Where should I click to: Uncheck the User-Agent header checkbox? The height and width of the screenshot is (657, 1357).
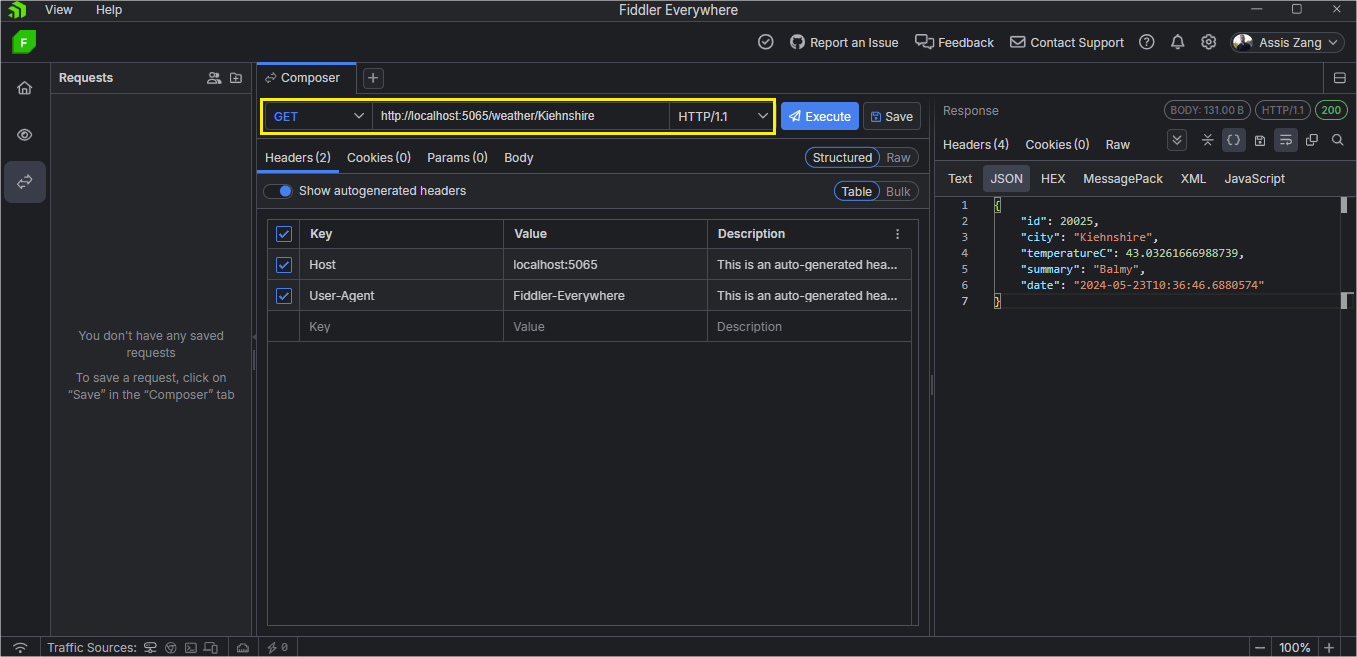[x=284, y=296]
